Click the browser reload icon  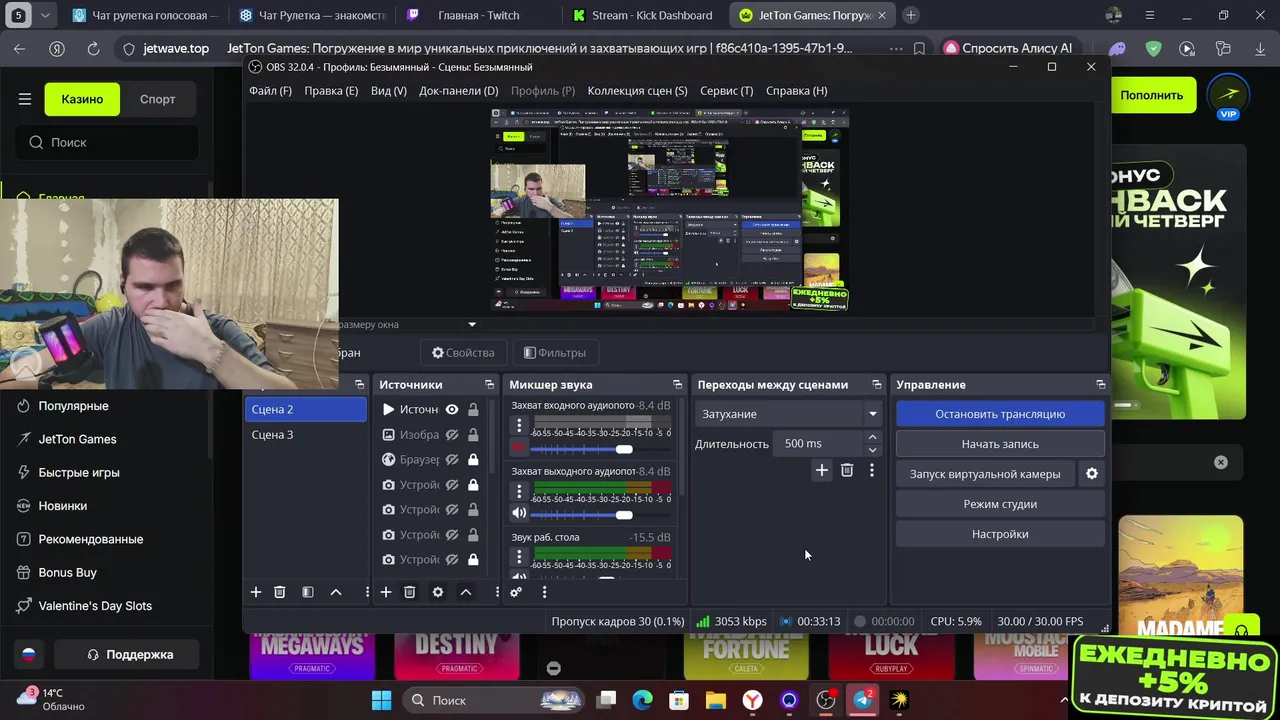pyautogui.click(x=93, y=48)
